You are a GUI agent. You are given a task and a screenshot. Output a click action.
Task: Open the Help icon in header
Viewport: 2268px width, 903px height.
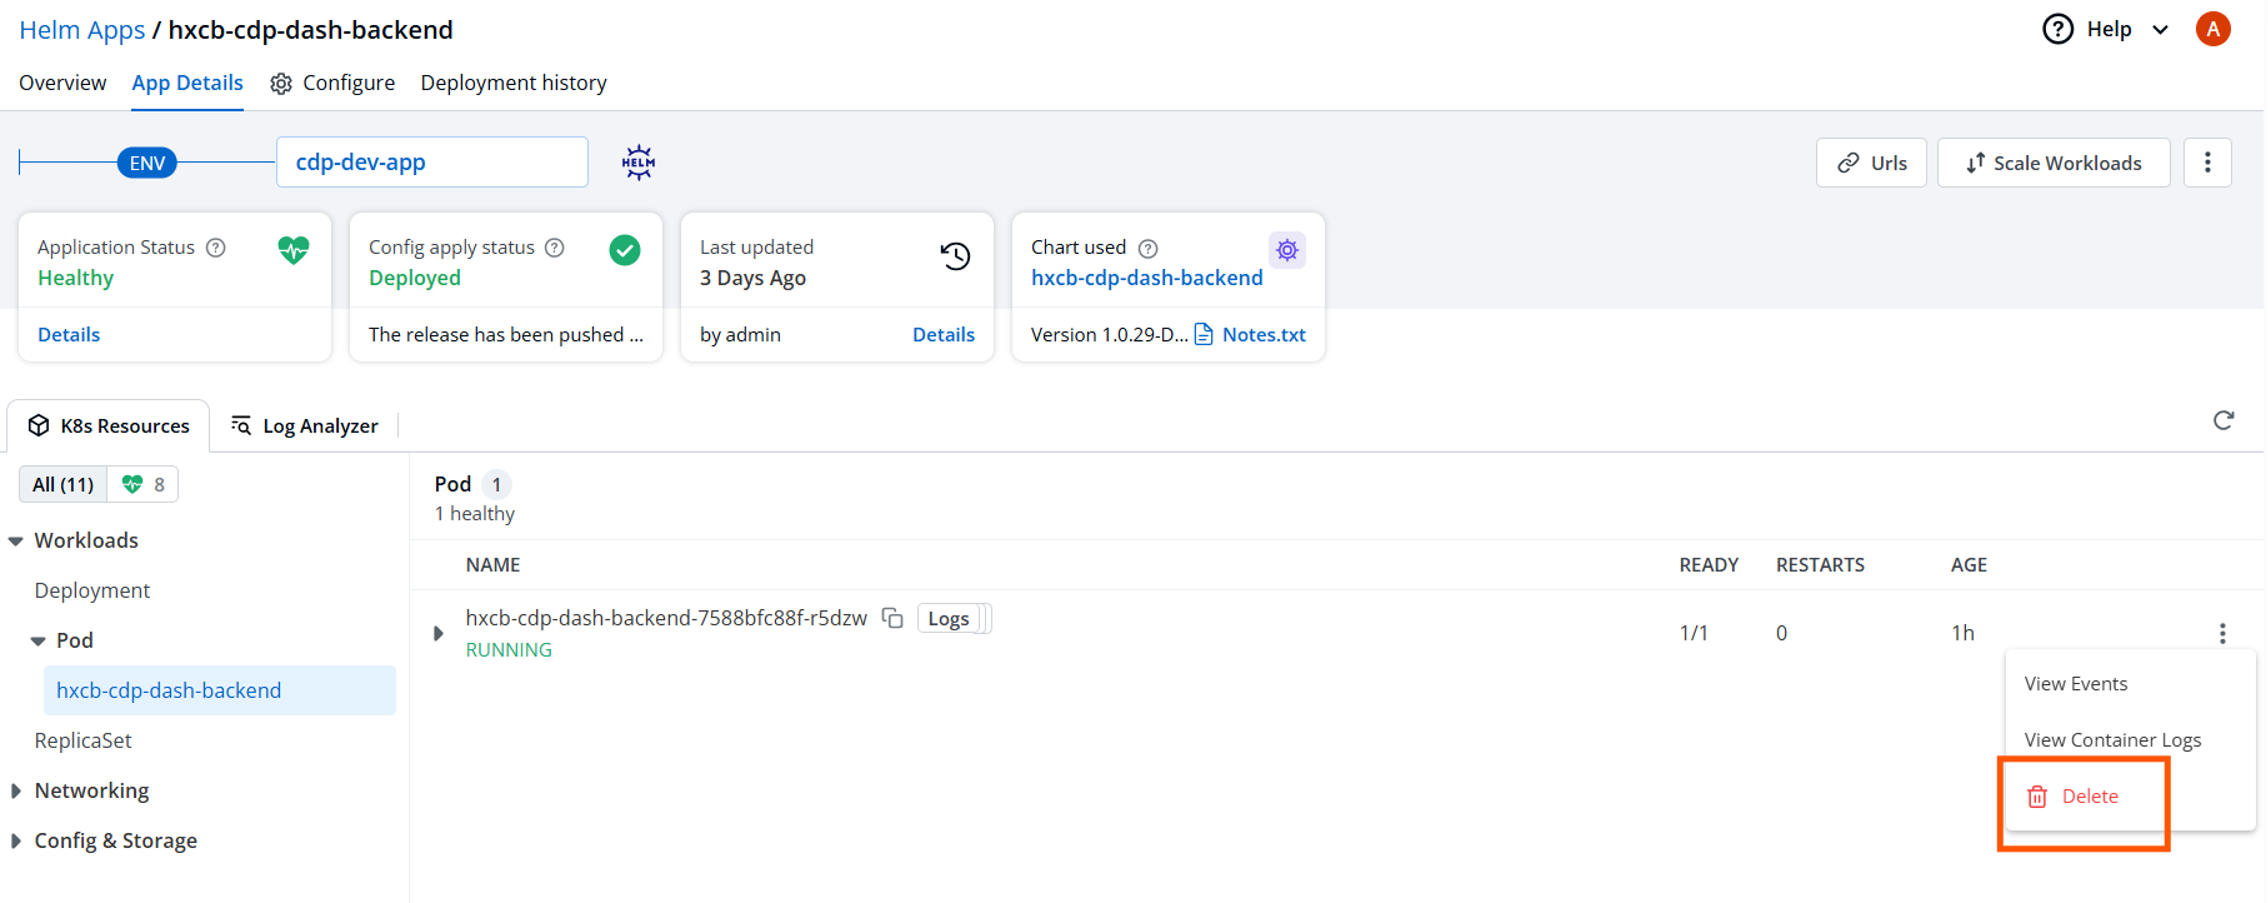click(x=2057, y=29)
